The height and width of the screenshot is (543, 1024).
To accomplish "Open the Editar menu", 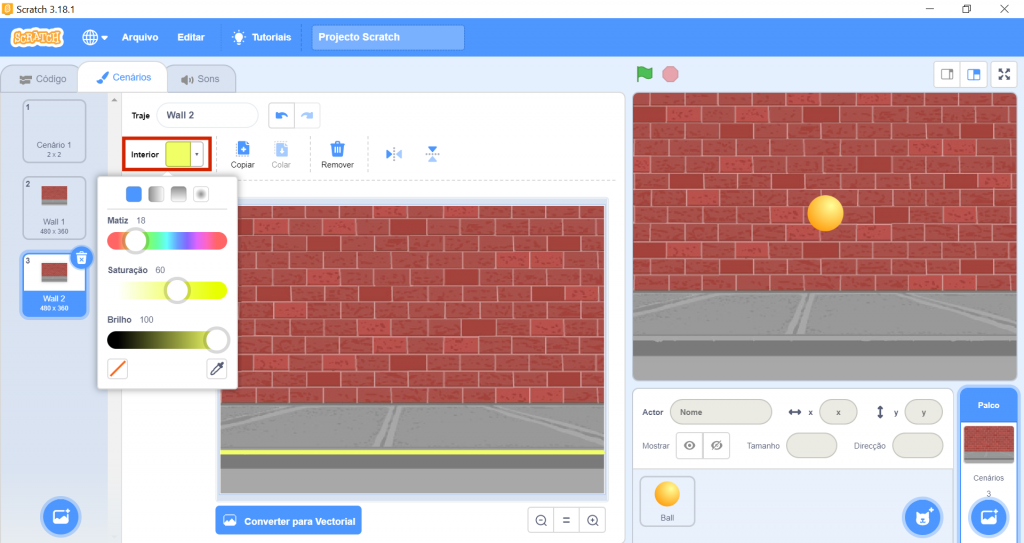I will tap(191, 37).
